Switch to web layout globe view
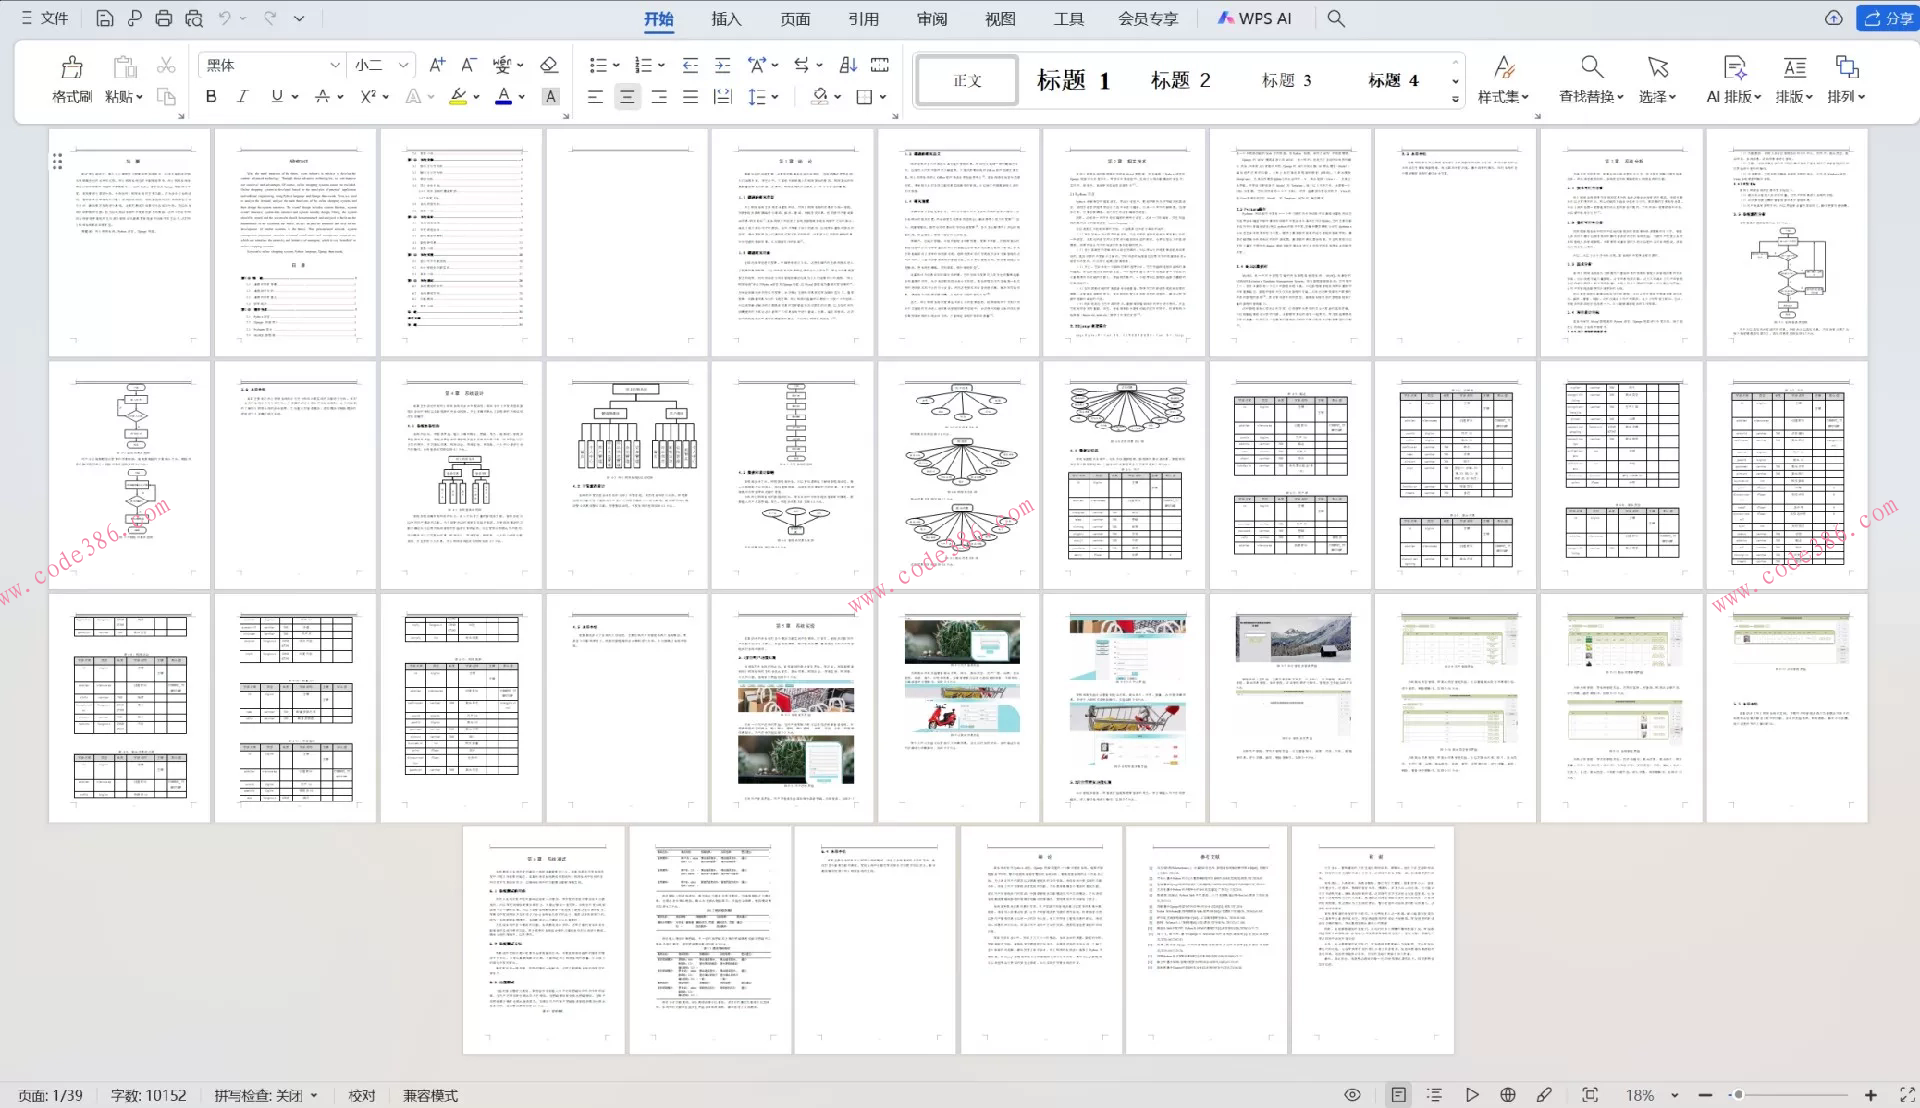The image size is (1920, 1108). point(1508,1095)
